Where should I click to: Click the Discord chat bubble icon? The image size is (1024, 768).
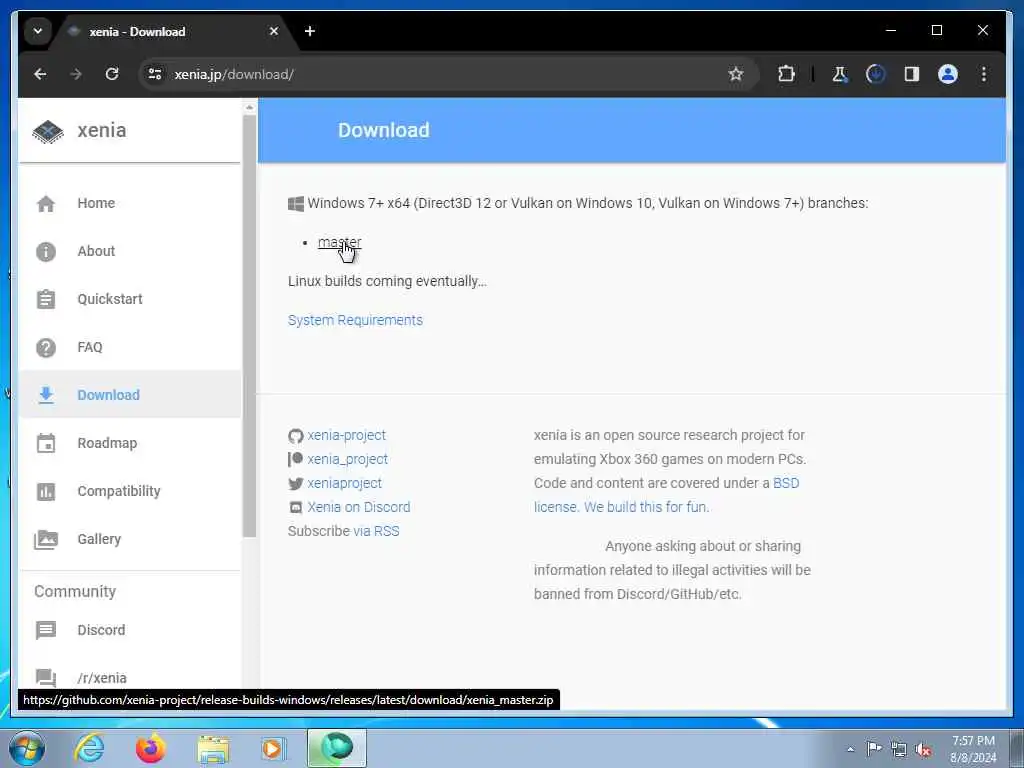coord(46,630)
